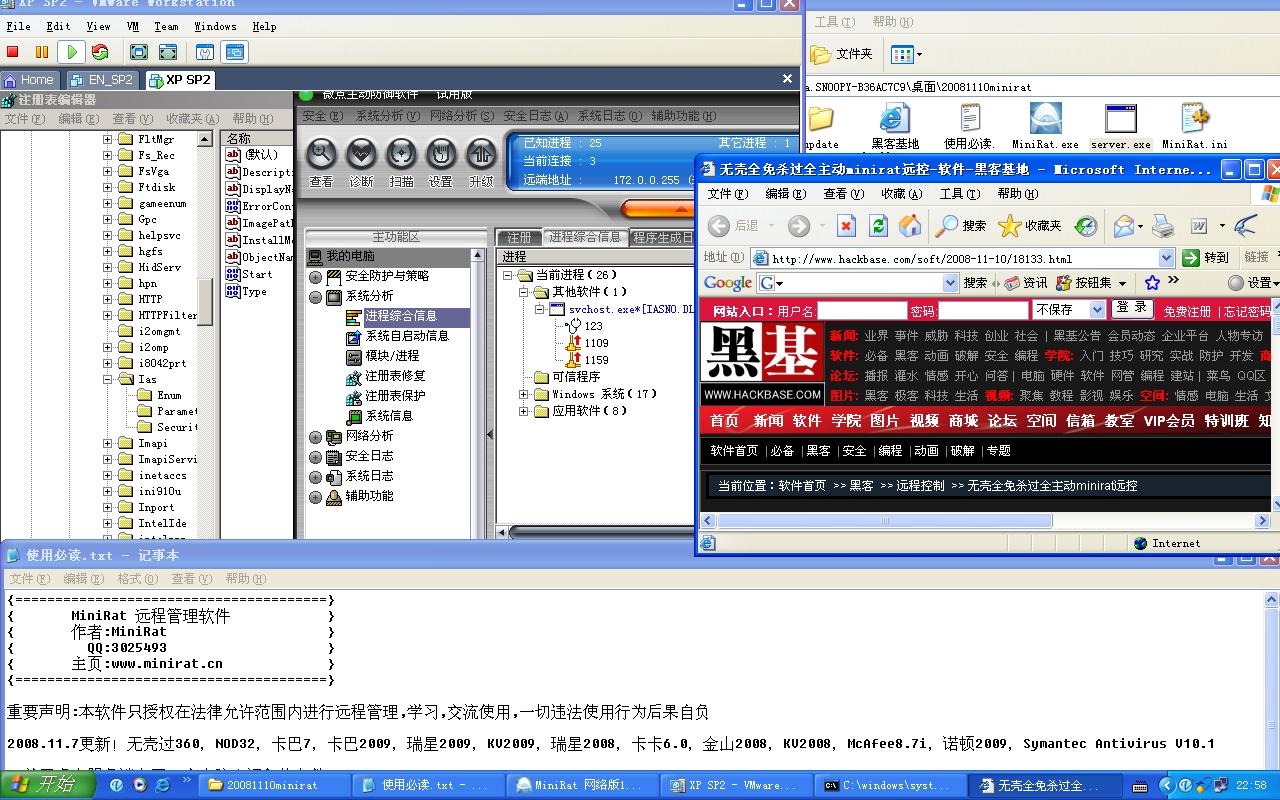
Task: Click the VMware full screen icon
Action: click(x=168, y=52)
